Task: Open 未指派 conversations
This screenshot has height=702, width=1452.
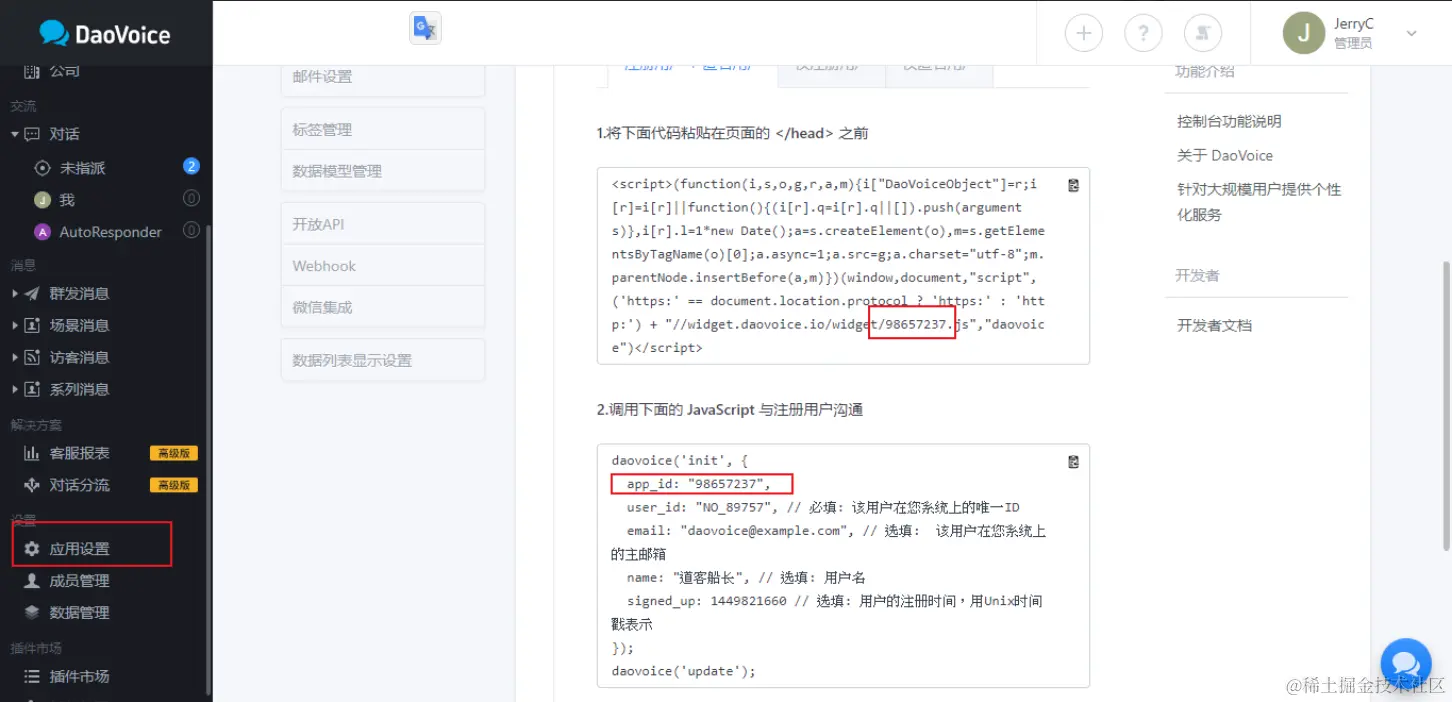Action: (82, 168)
